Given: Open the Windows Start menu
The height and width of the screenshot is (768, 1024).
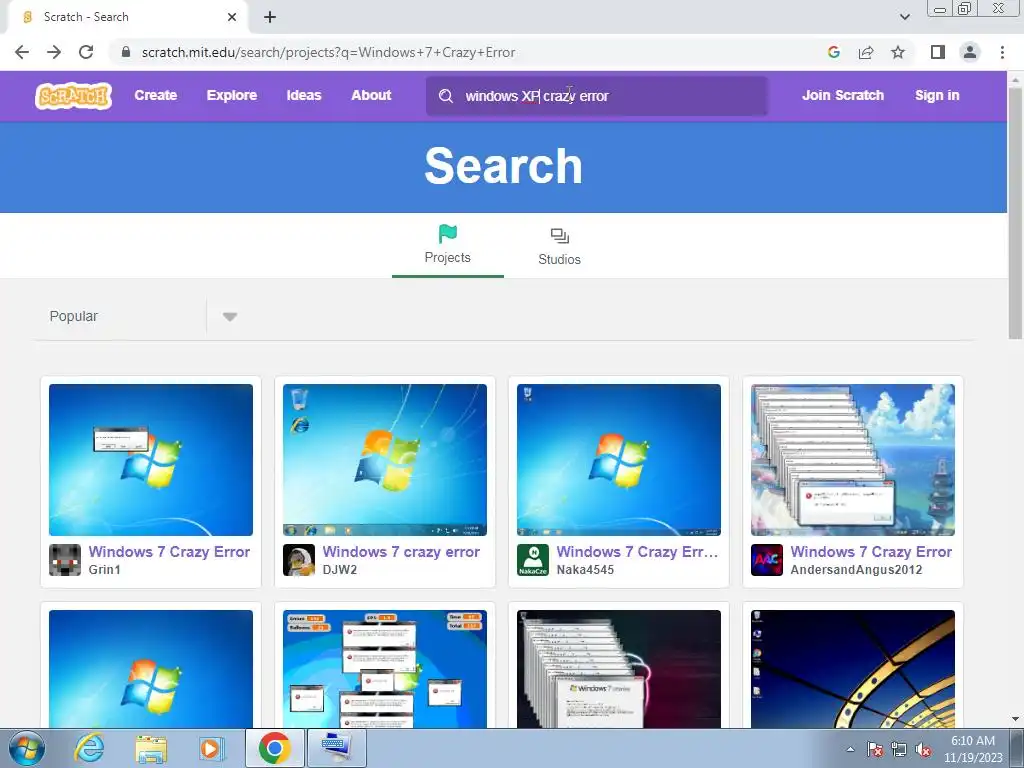Looking at the screenshot, I should (x=27, y=748).
